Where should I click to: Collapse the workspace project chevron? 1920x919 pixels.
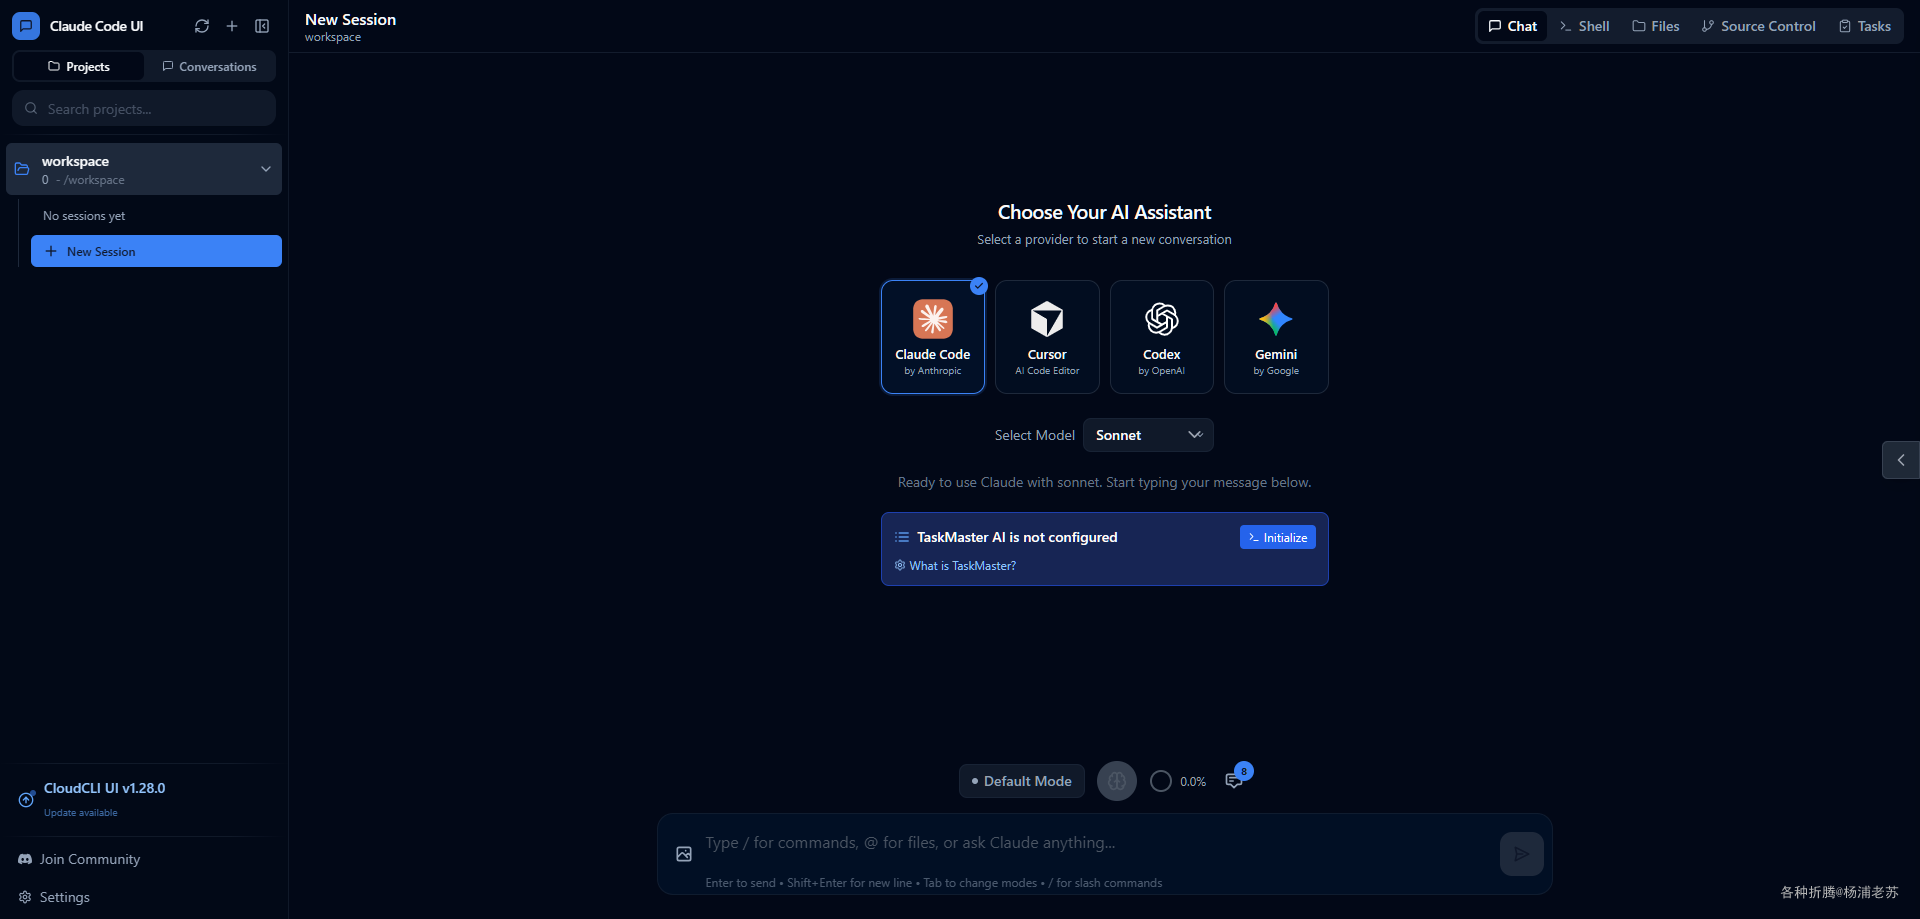tap(266, 169)
